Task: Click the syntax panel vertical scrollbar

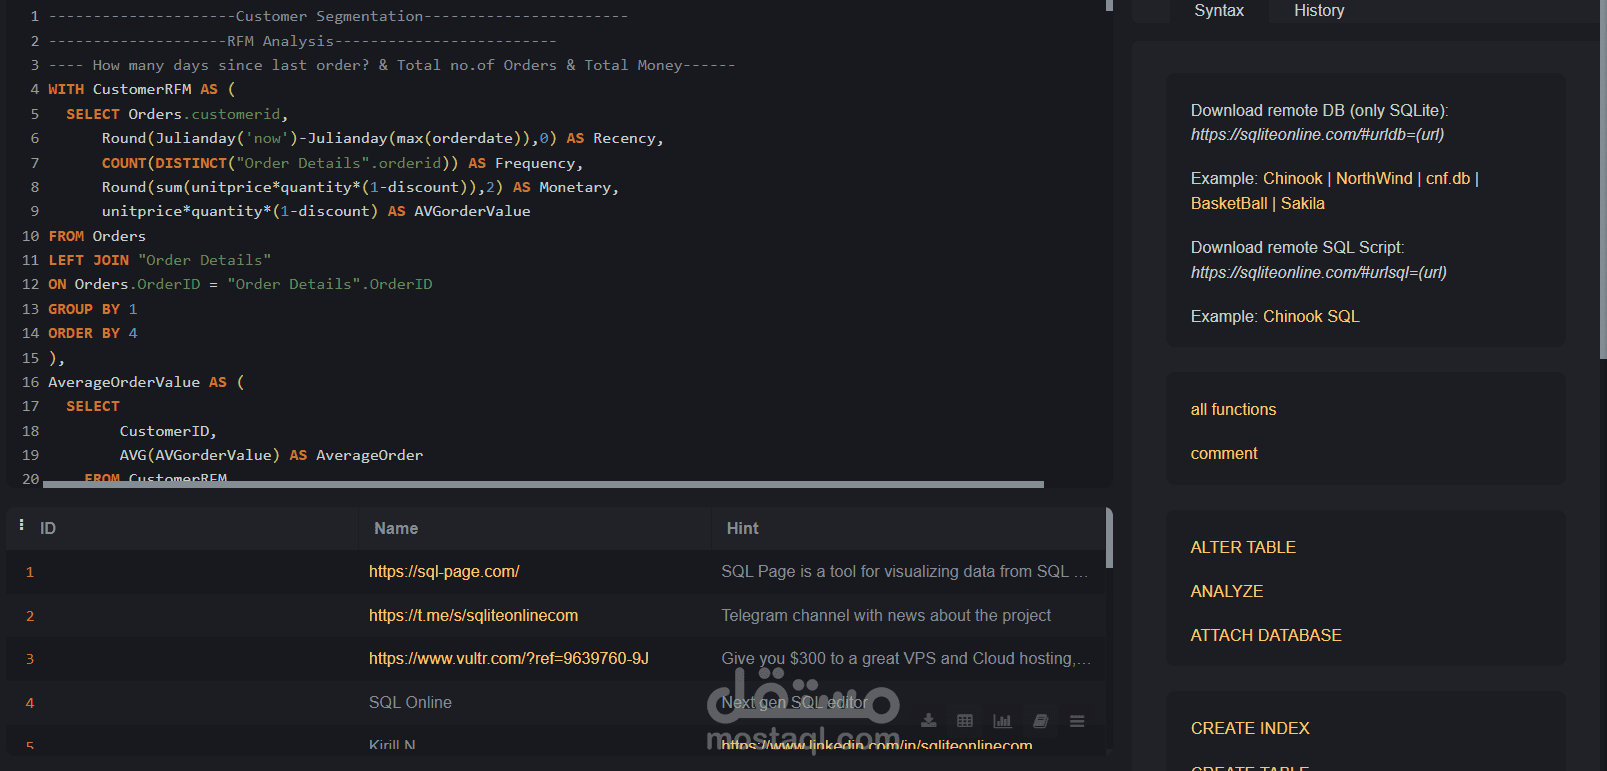Action: coord(1602,180)
